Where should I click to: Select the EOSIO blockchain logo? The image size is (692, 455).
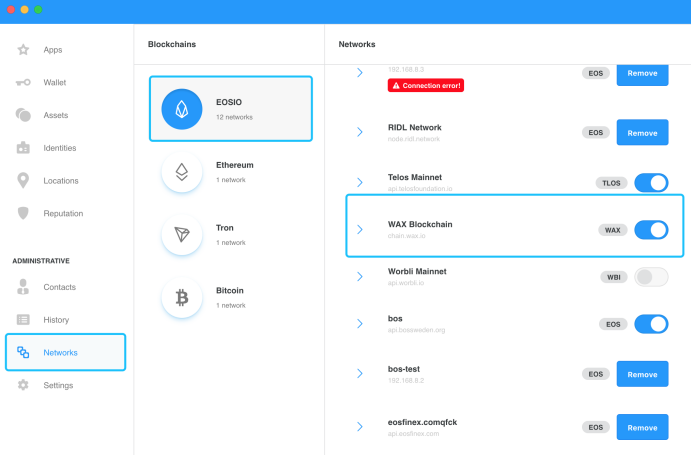tap(182, 109)
